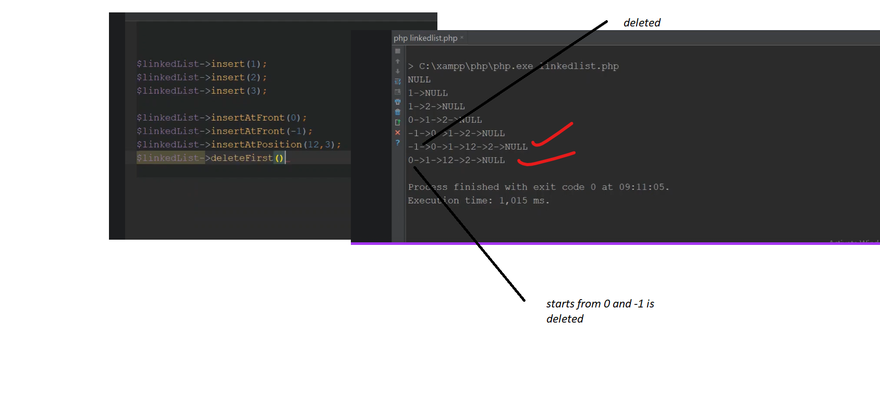The image size is (880, 409).
Task: Click the green-edged icon above the red X
Action: pos(398,122)
